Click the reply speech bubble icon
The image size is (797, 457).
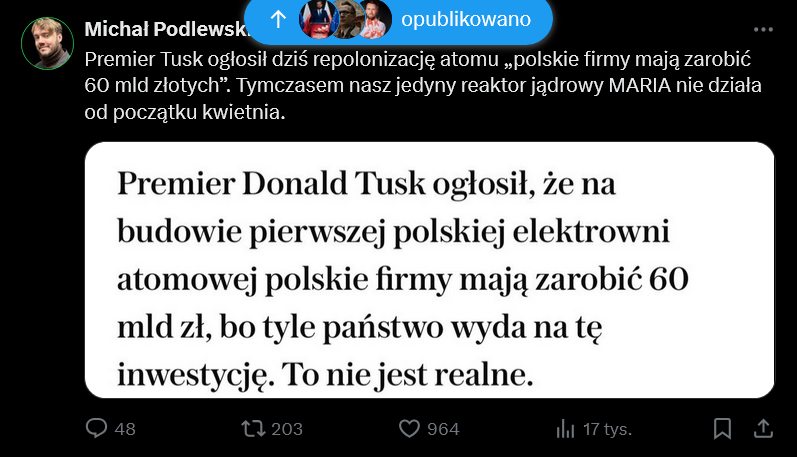(97, 428)
